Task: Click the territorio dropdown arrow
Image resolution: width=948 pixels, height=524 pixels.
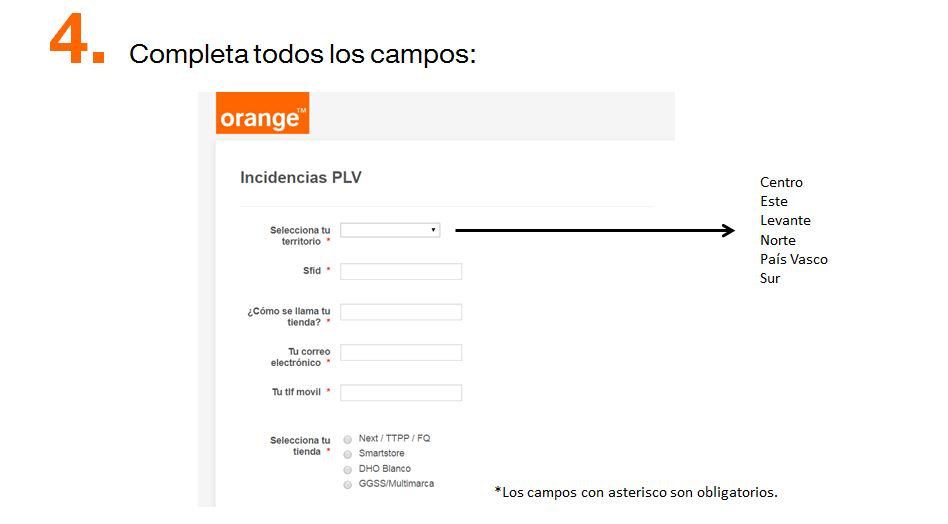Action: point(433,230)
